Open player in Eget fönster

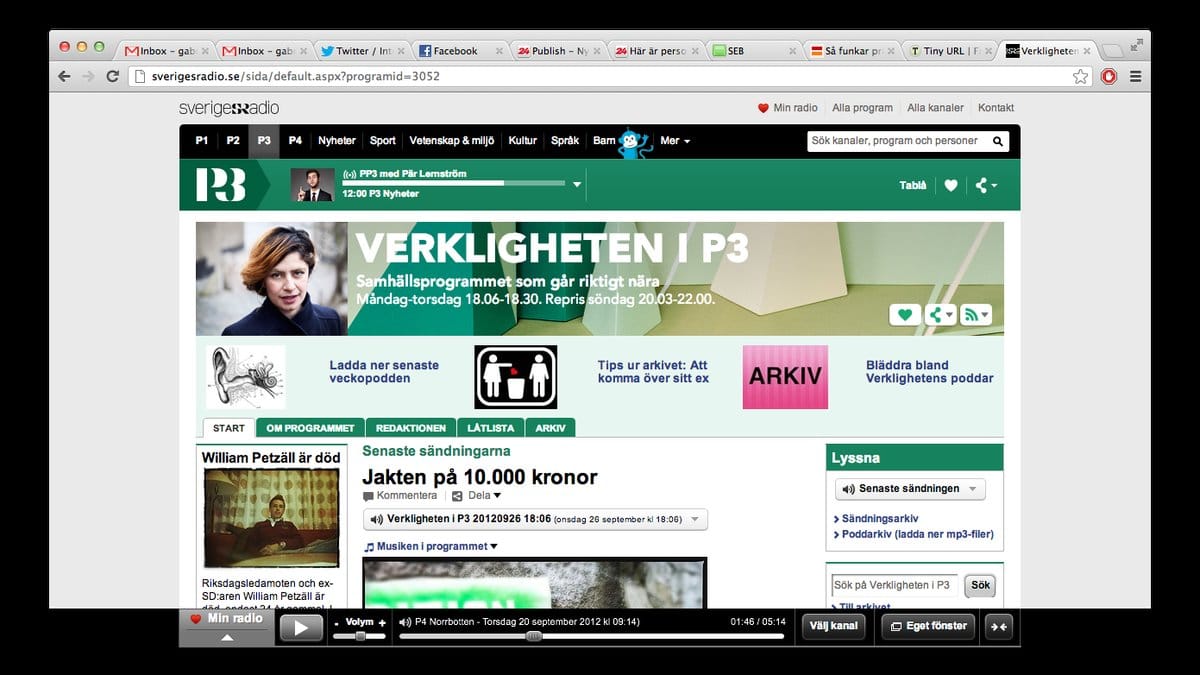(928, 626)
